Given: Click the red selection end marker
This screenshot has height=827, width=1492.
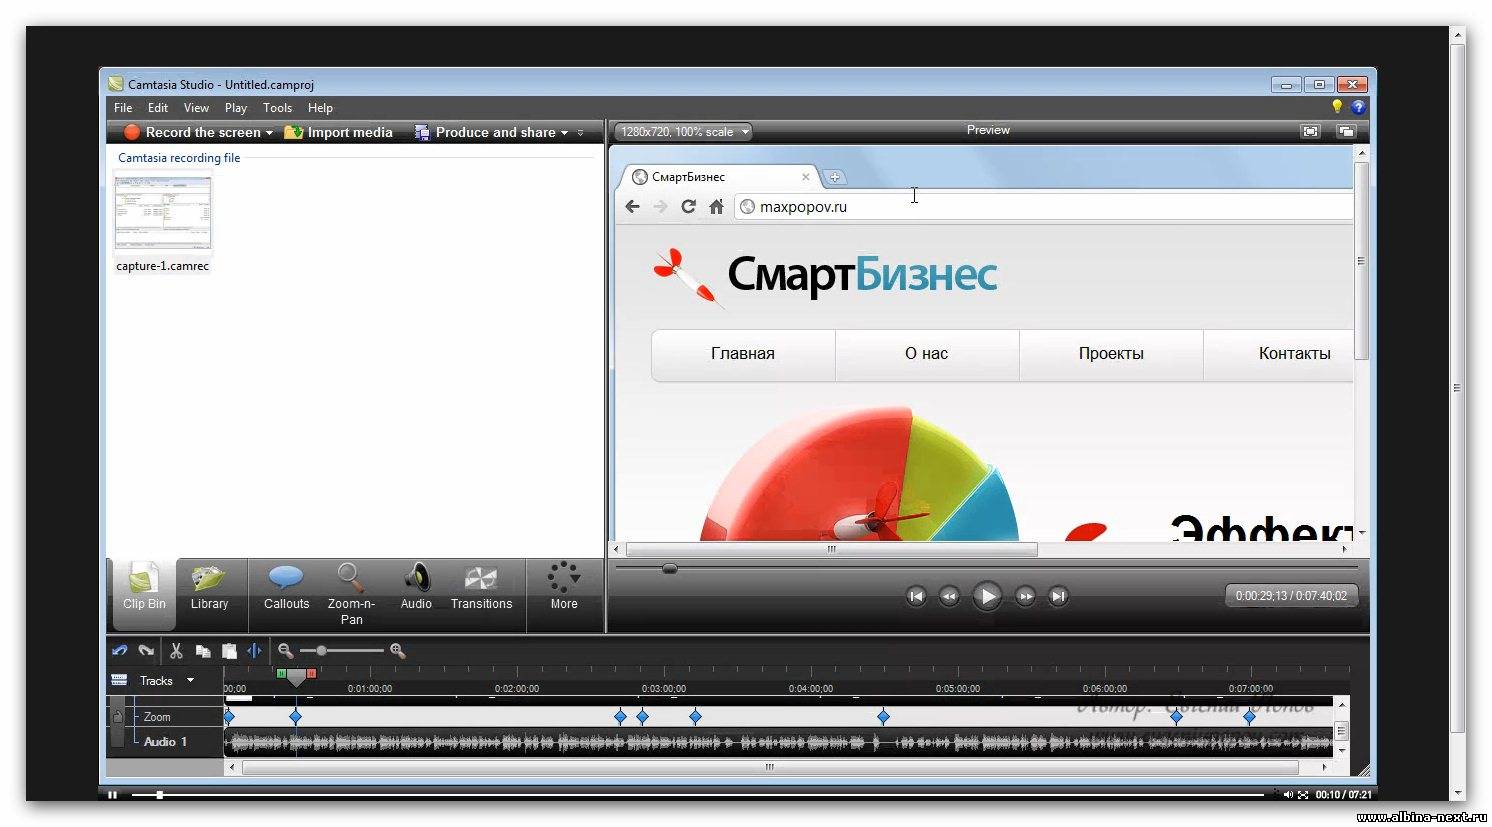Looking at the screenshot, I should pyautogui.click(x=311, y=674).
